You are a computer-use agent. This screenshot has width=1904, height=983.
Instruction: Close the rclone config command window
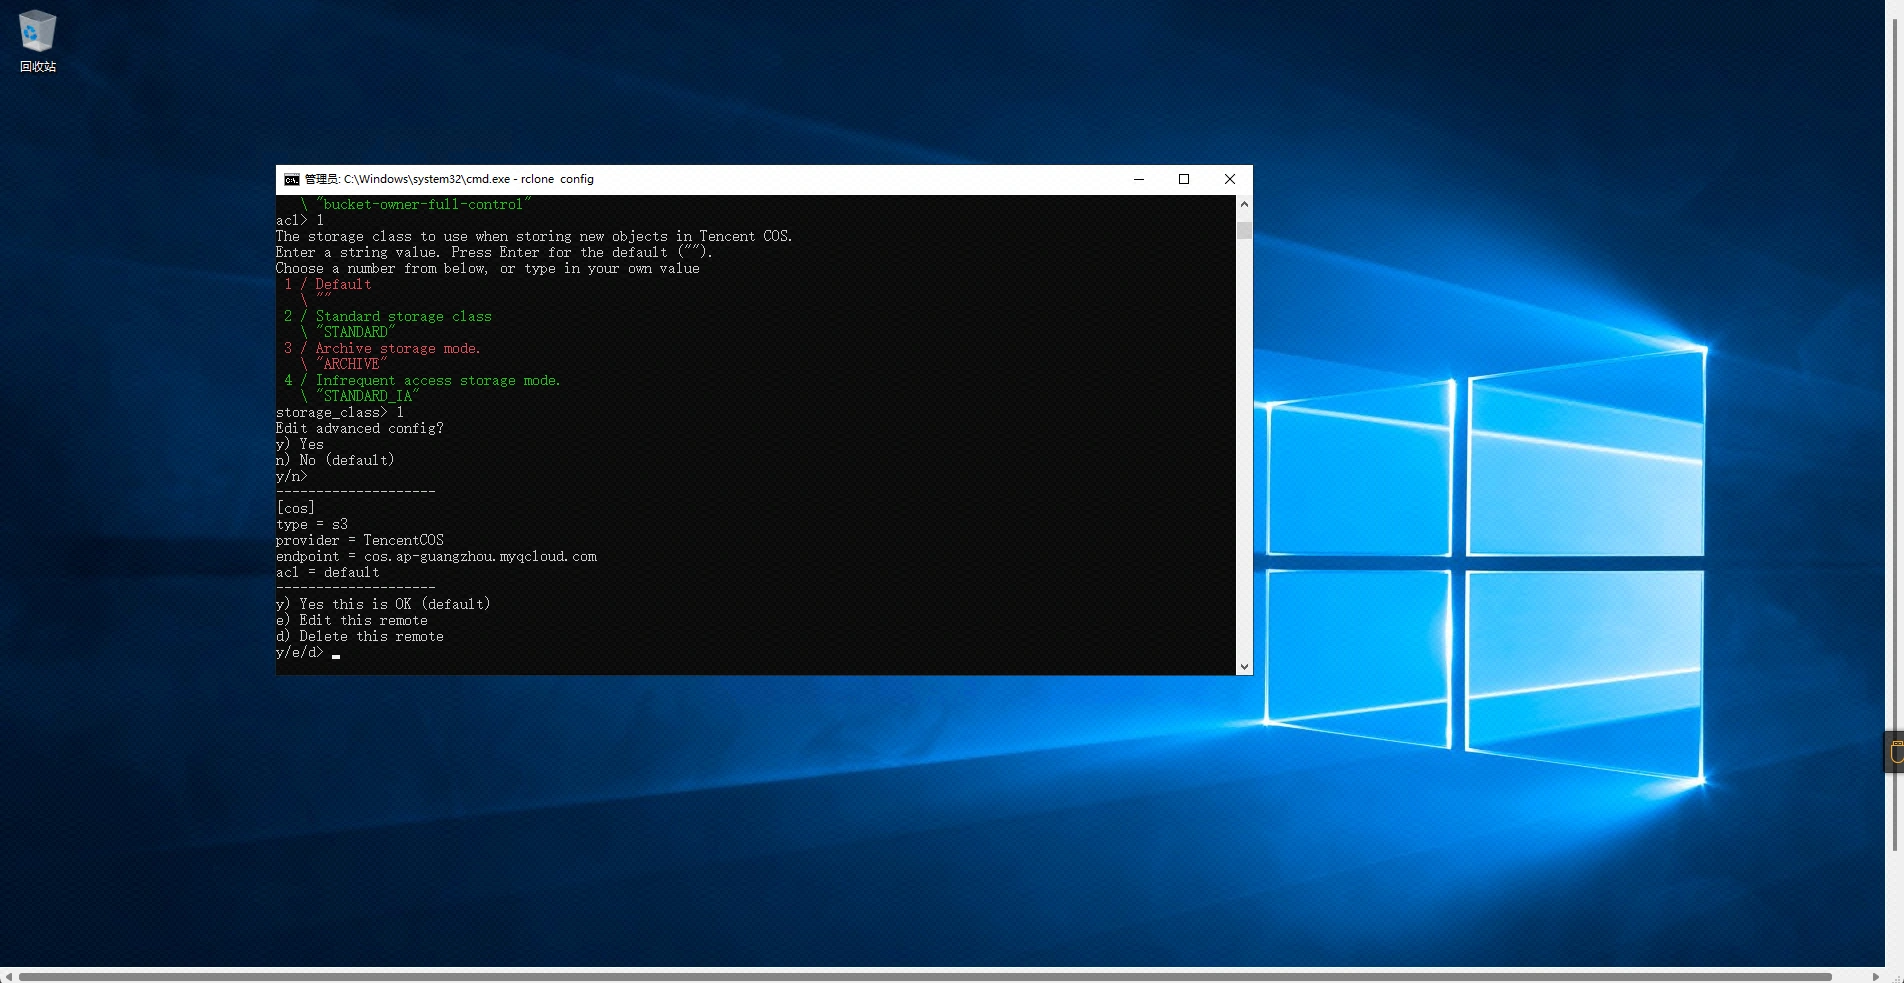point(1230,179)
